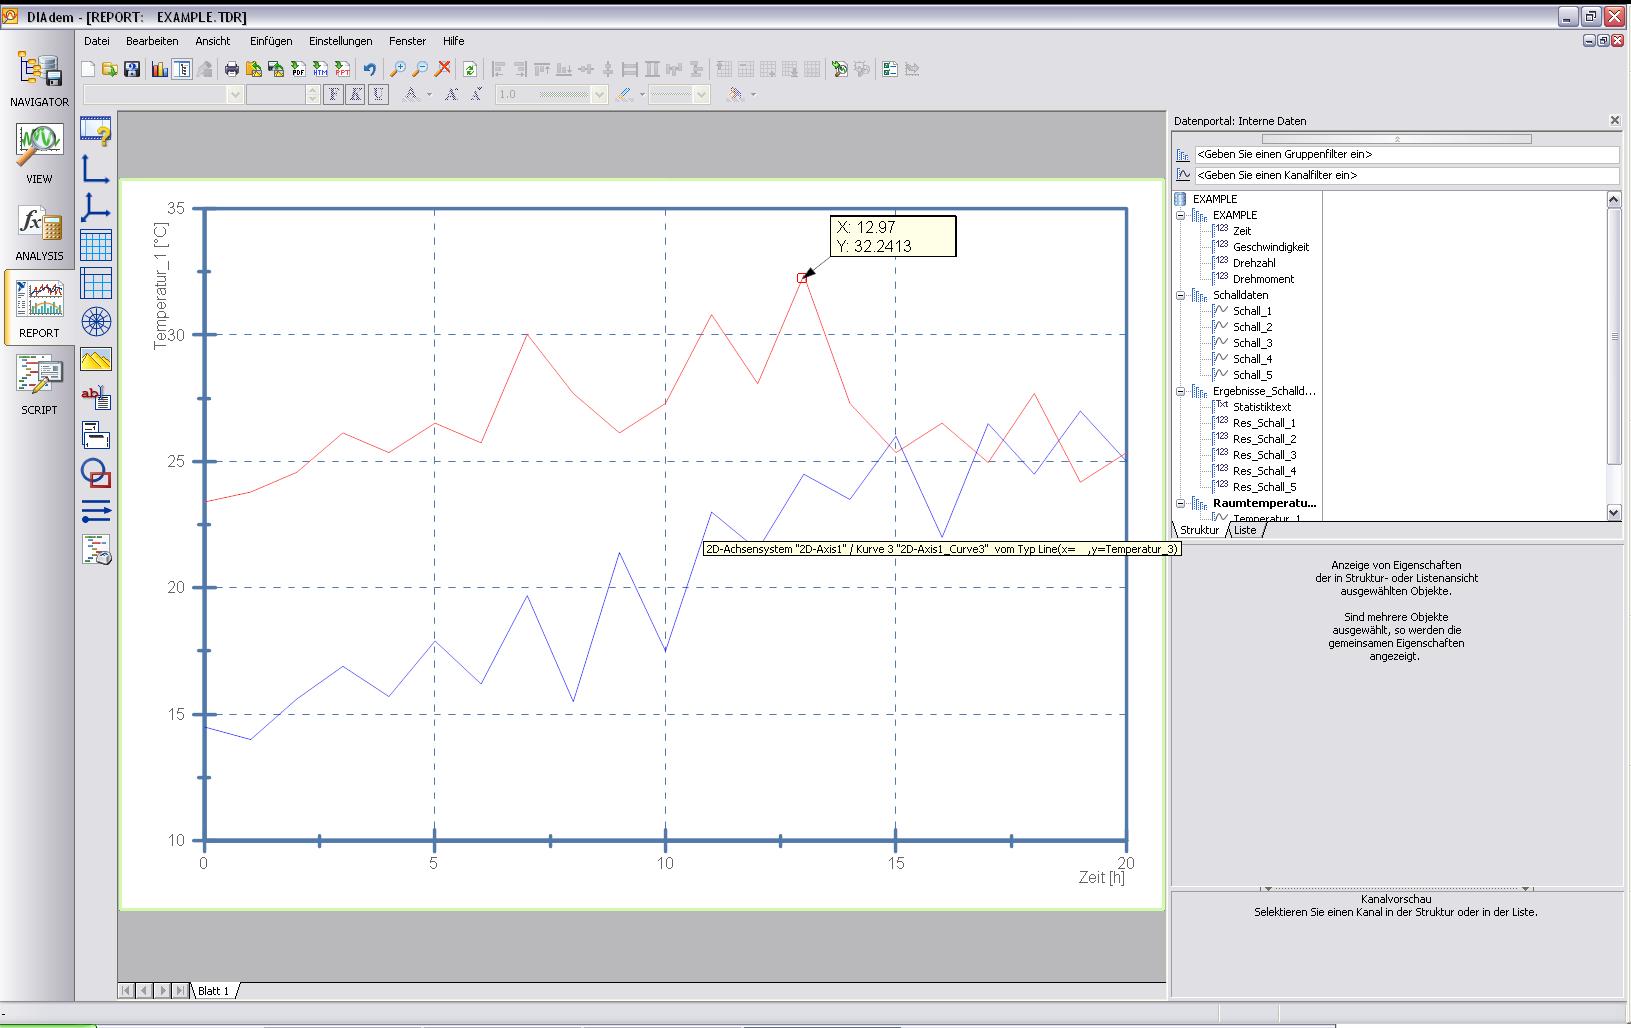Screen dimensions: 1631x1028
Task: Open the Einfügen menu
Action: point(271,41)
